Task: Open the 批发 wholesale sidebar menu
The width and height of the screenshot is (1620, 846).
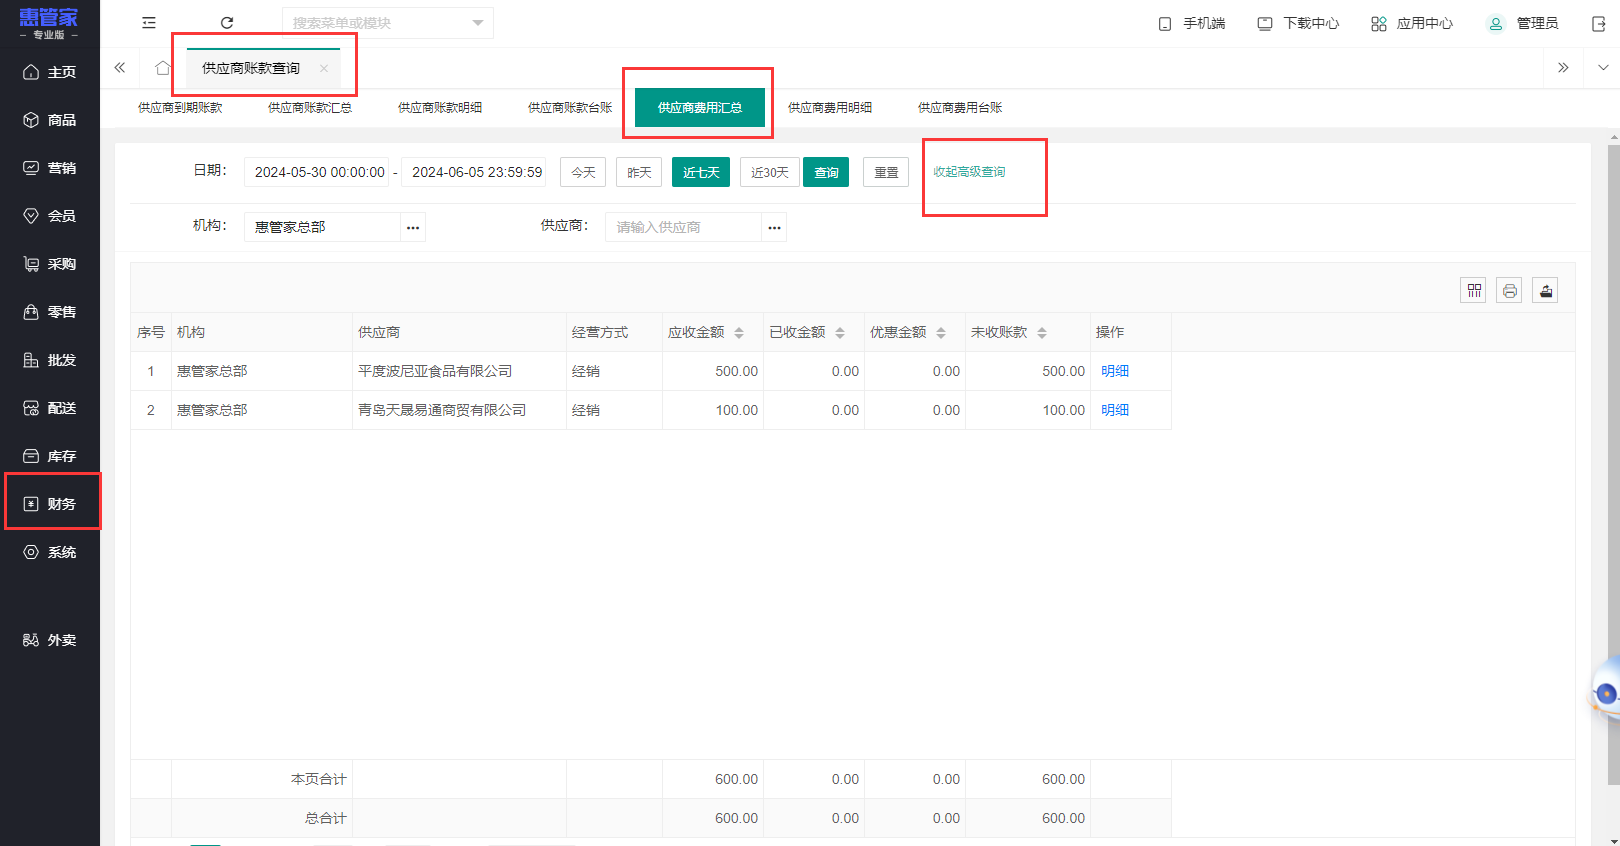Action: pyautogui.click(x=50, y=360)
